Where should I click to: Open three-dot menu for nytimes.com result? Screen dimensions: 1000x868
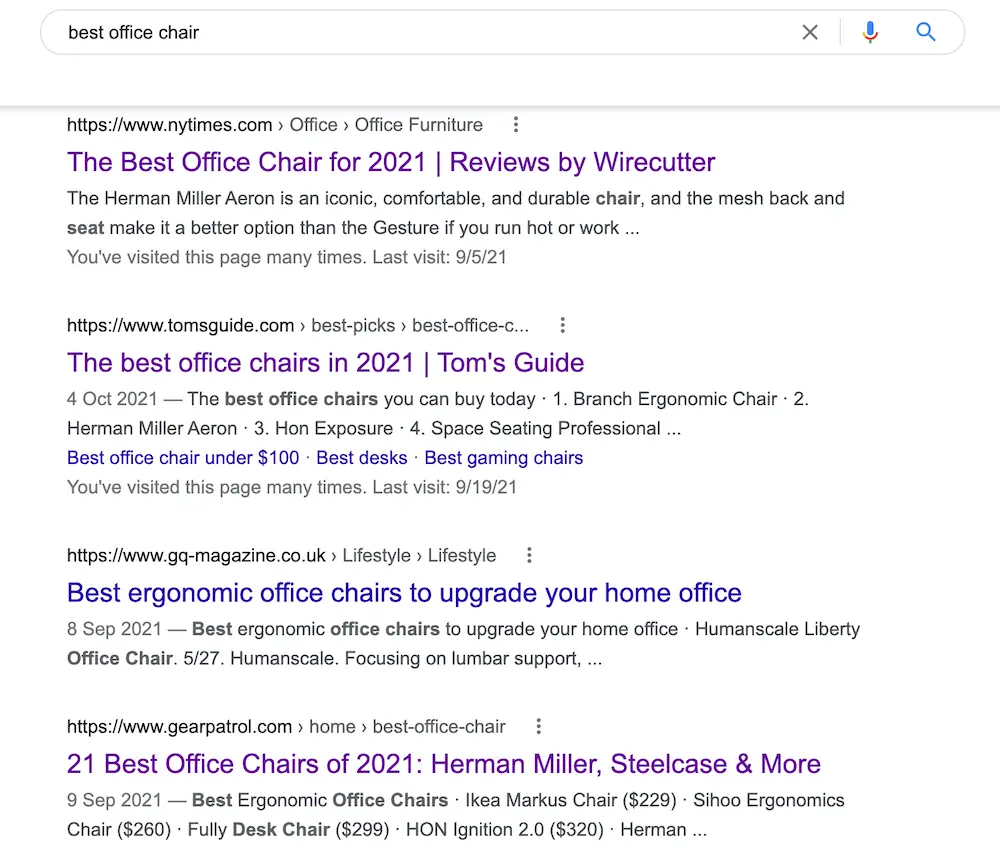point(516,125)
